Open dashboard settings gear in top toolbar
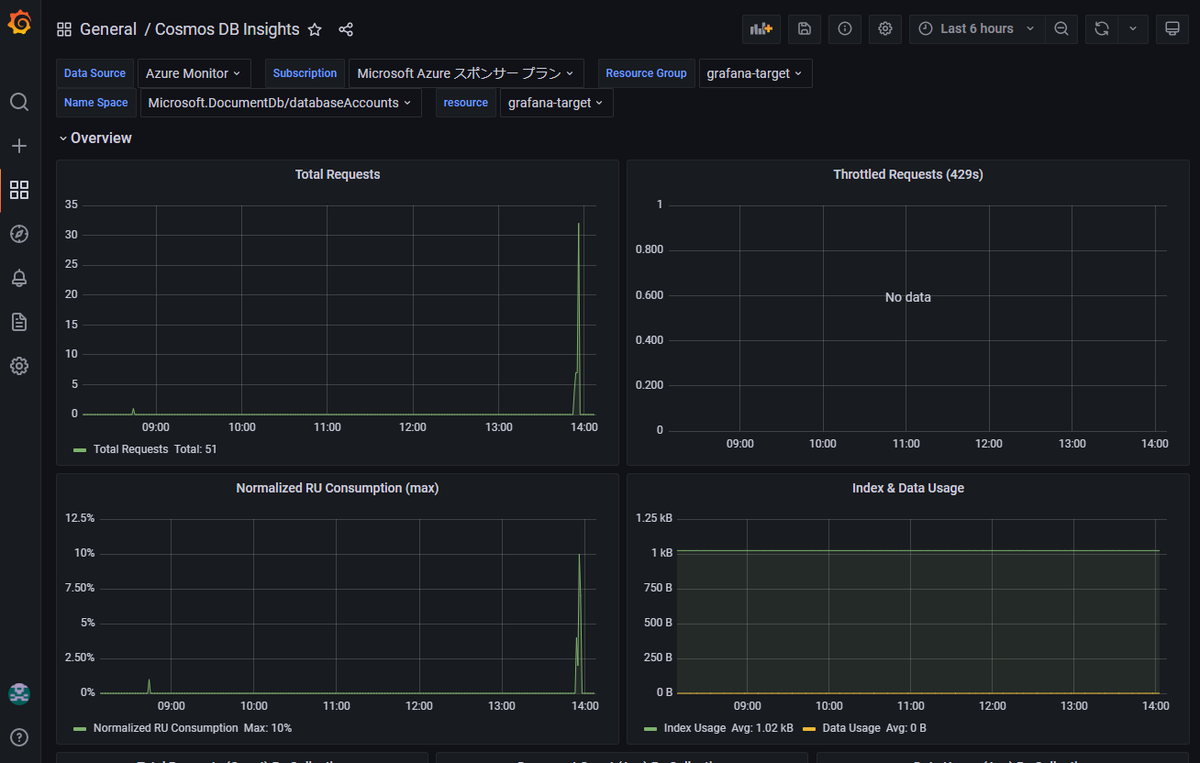The width and height of the screenshot is (1200, 763). (885, 29)
